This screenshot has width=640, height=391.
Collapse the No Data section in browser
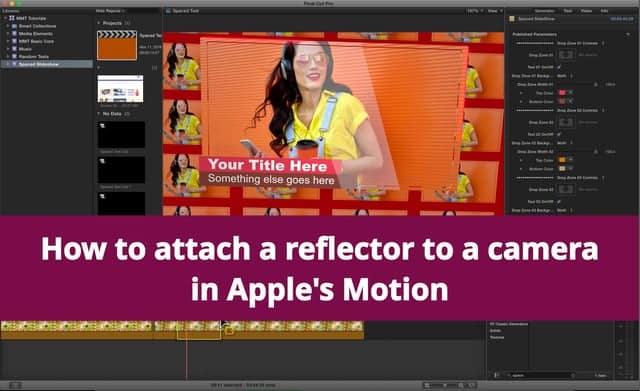tap(99, 114)
